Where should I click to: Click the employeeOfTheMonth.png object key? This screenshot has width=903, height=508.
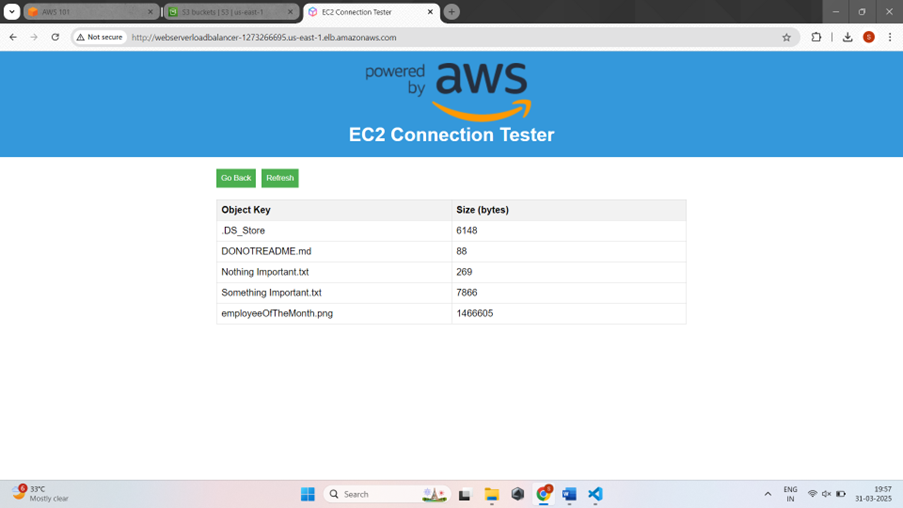(277, 313)
